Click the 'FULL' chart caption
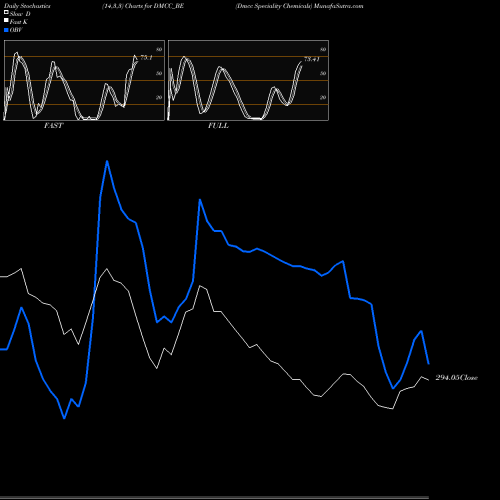 (218, 126)
